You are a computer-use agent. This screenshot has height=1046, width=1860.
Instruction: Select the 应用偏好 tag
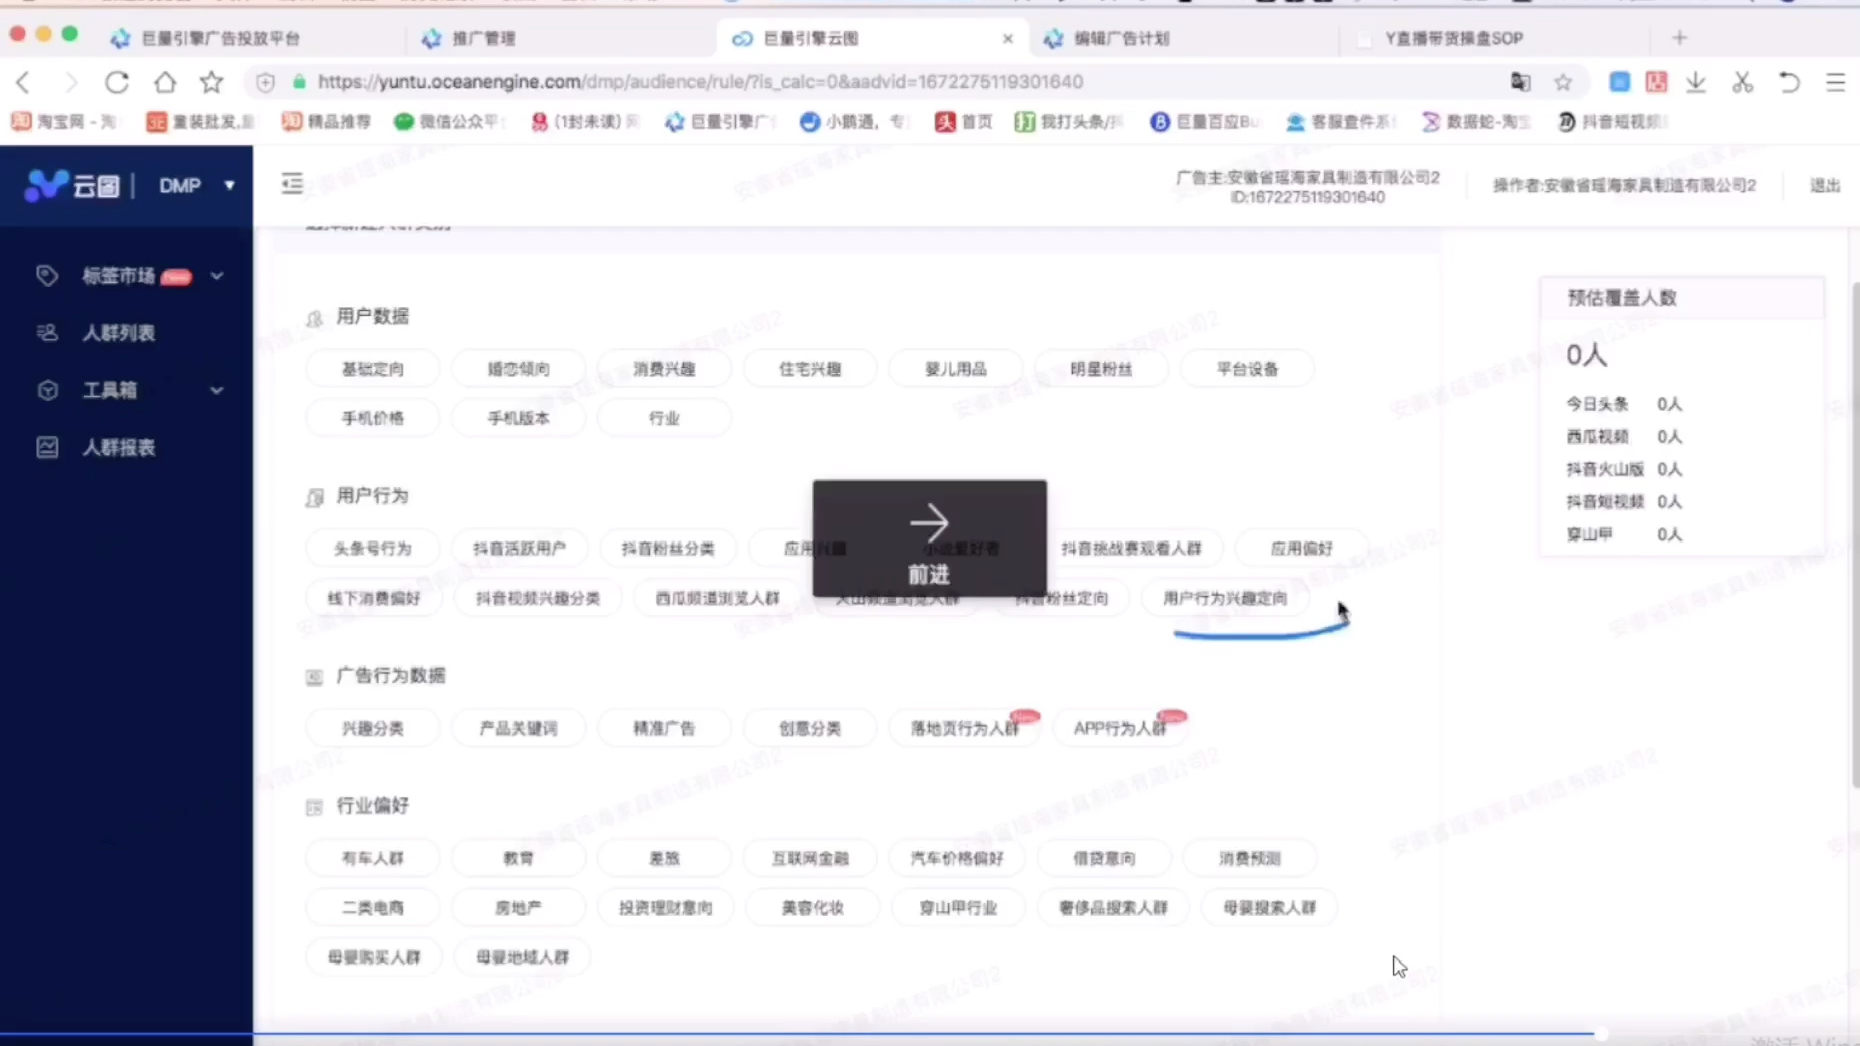tap(1301, 548)
